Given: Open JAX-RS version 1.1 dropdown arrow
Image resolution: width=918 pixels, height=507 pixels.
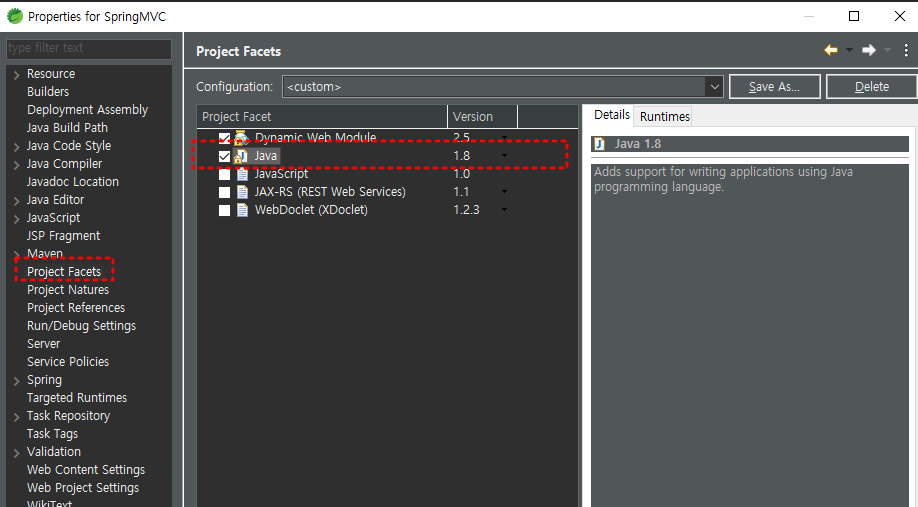Looking at the screenshot, I should click(x=504, y=191).
